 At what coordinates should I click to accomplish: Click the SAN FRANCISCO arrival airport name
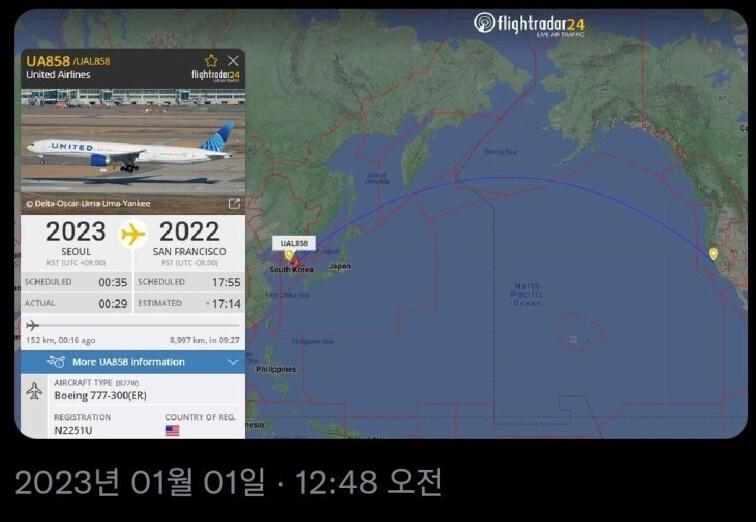point(189,252)
